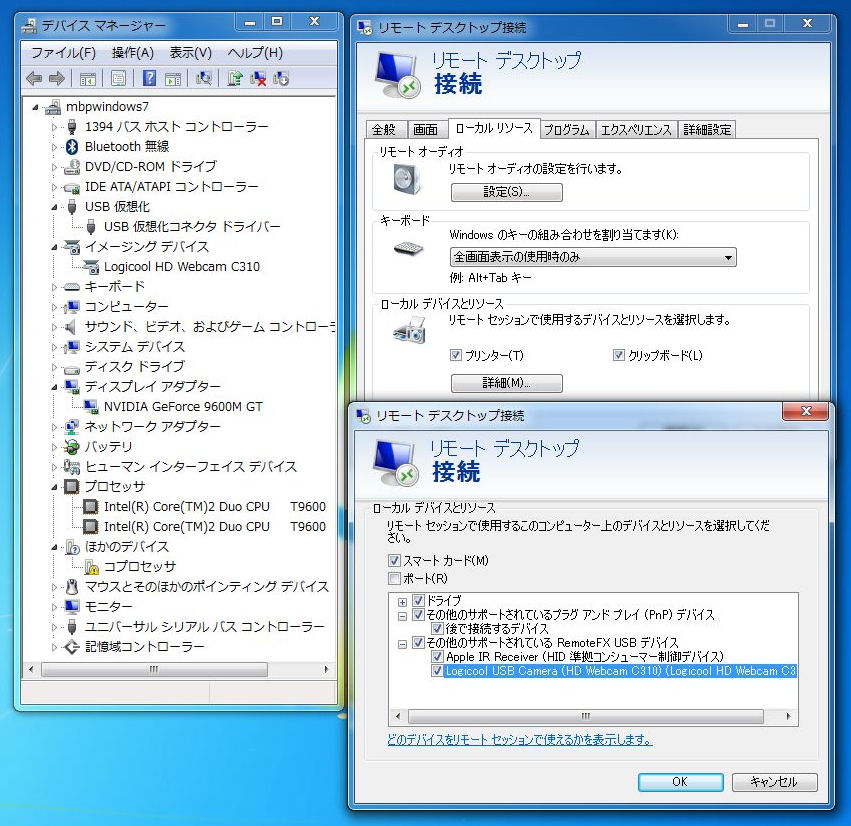Viewport: 851px width, 826px height.
Task: Select the コプロセッサ warning device icon
Action: pos(91,567)
